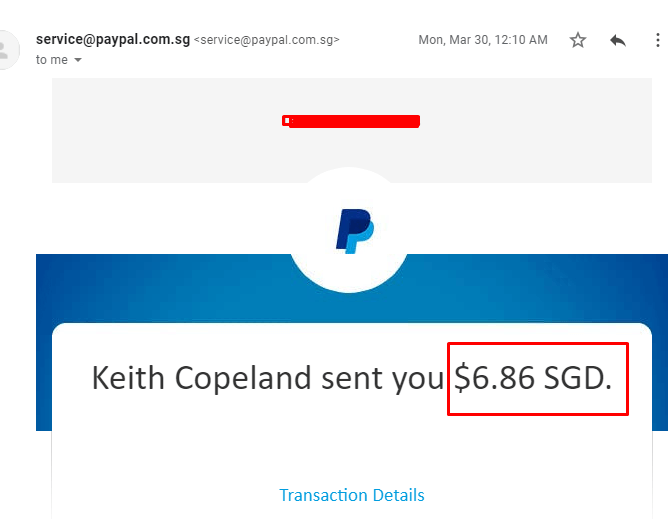The width and height of the screenshot is (672, 519).
Task: Click the PayPal logo
Action: pos(353,230)
